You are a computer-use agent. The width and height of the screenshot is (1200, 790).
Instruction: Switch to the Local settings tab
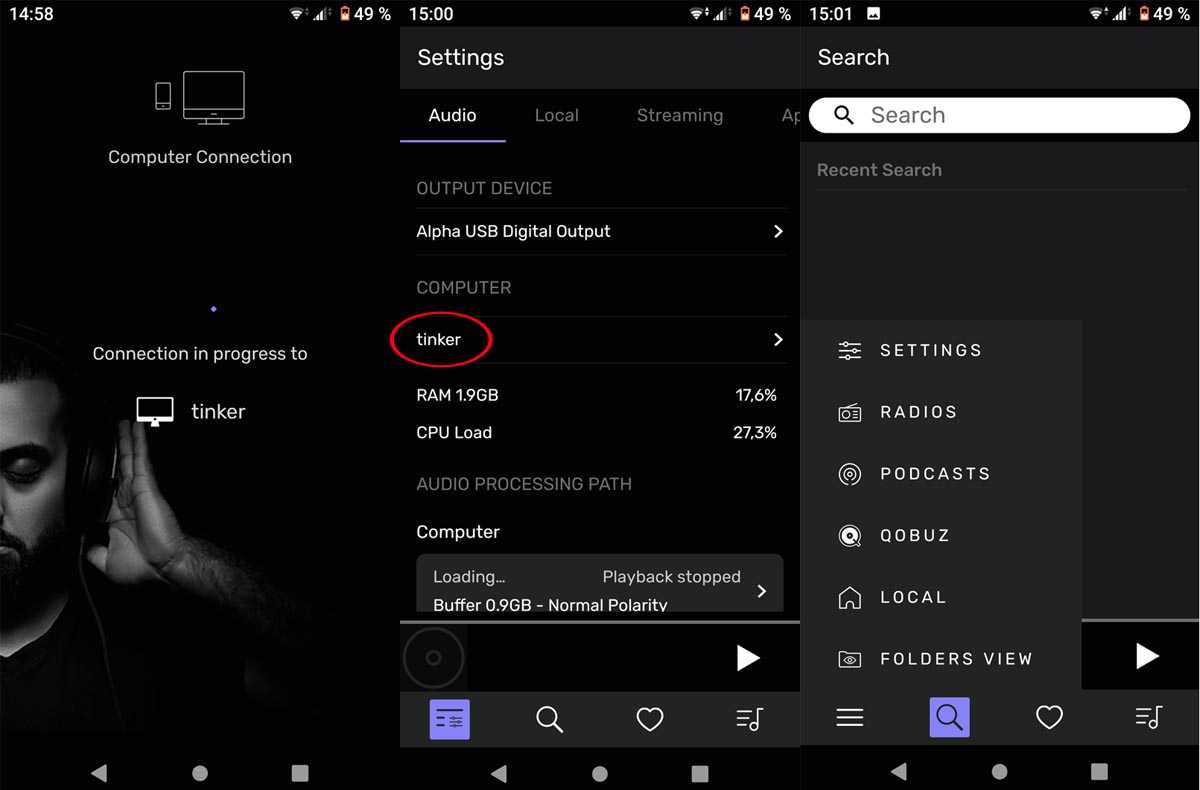coord(556,115)
